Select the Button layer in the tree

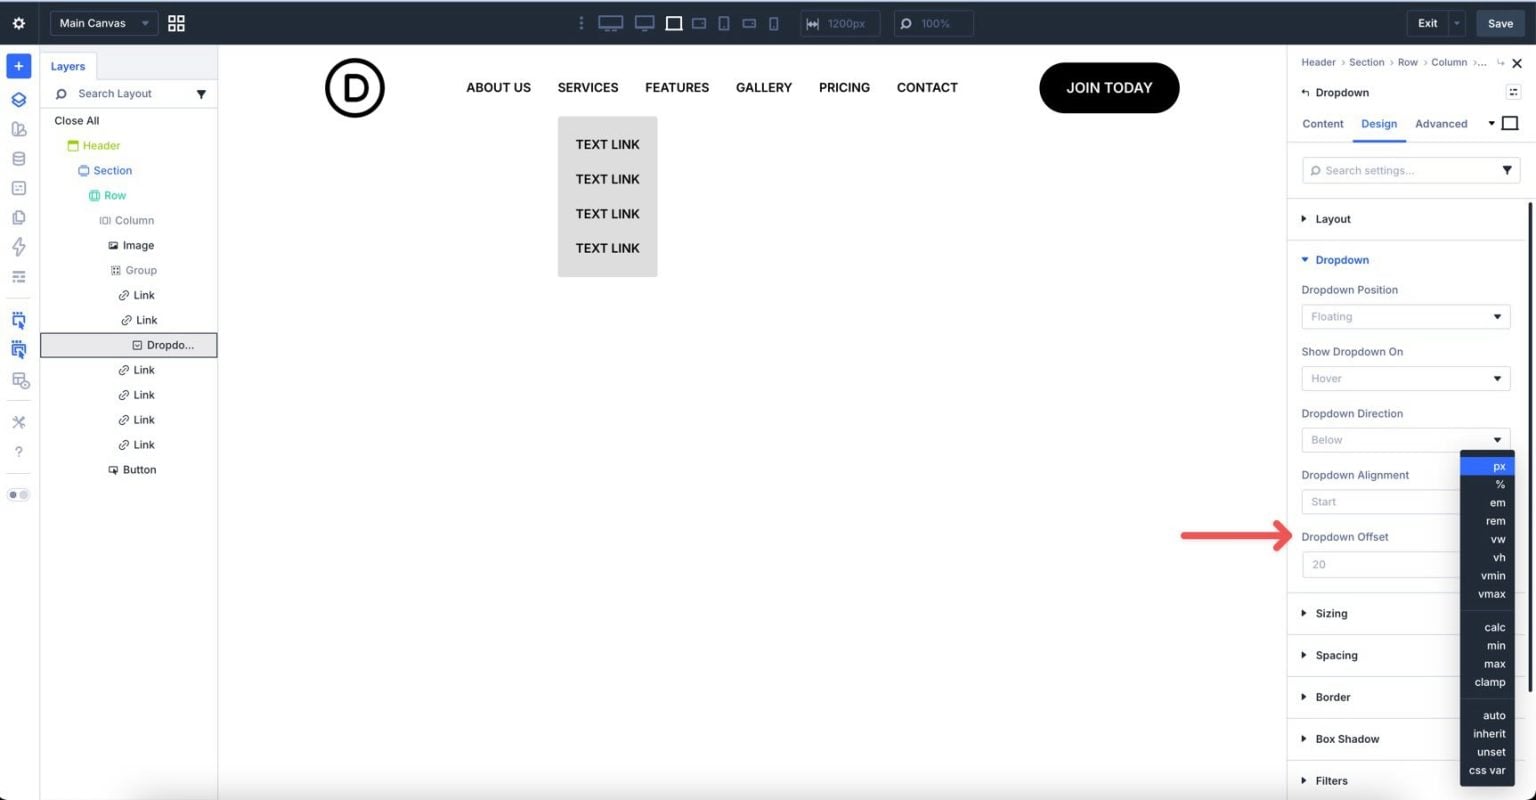tap(132, 470)
